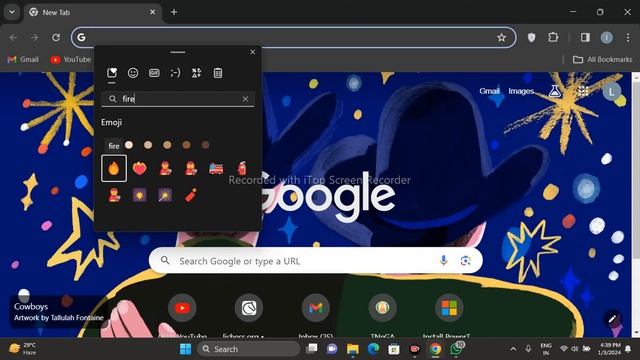
Task: Open the All Bookmarks folder
Action: [602, 59]
